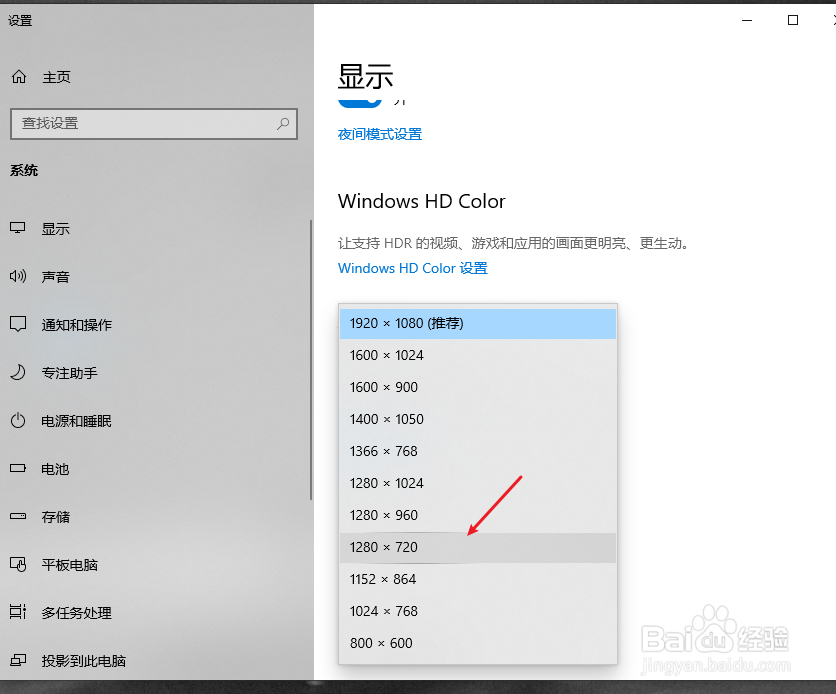Image resolution: width=836 pixels, height=694 pixels.
Task: Maximize the Settings window
Action: (x=793, y=20)
